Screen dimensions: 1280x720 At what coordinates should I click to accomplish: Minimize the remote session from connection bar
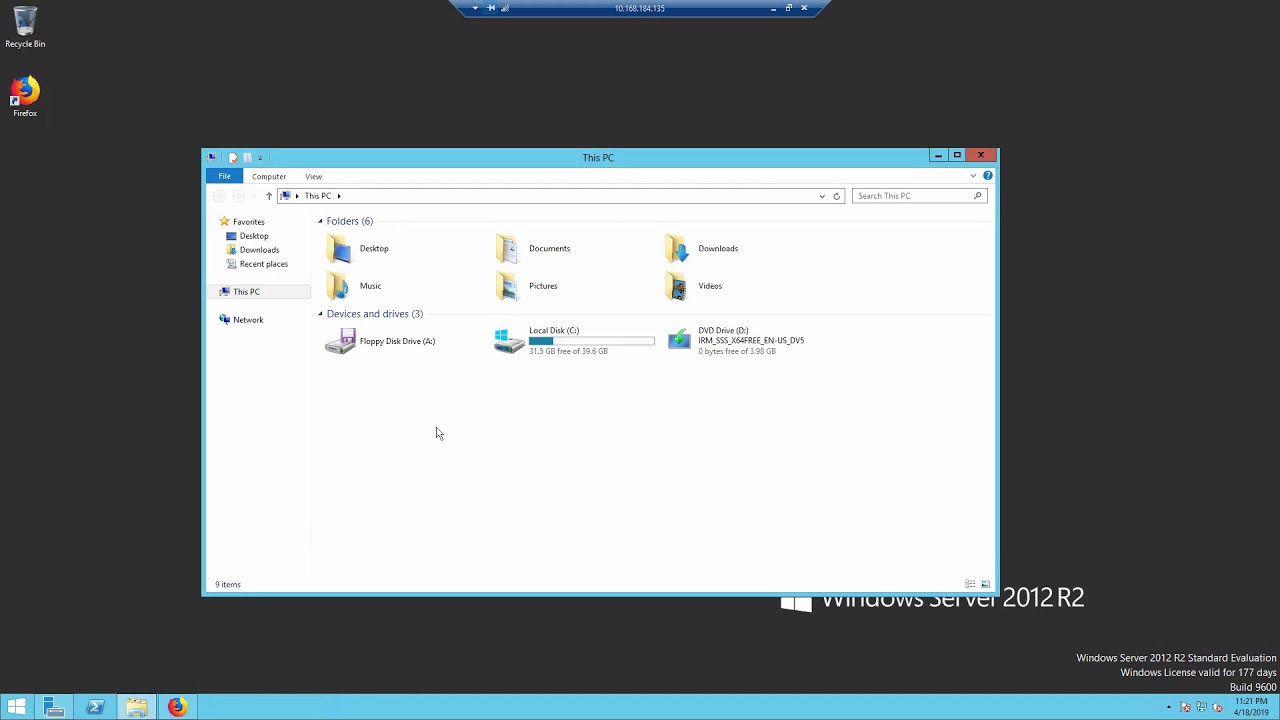tap(773, 8)
